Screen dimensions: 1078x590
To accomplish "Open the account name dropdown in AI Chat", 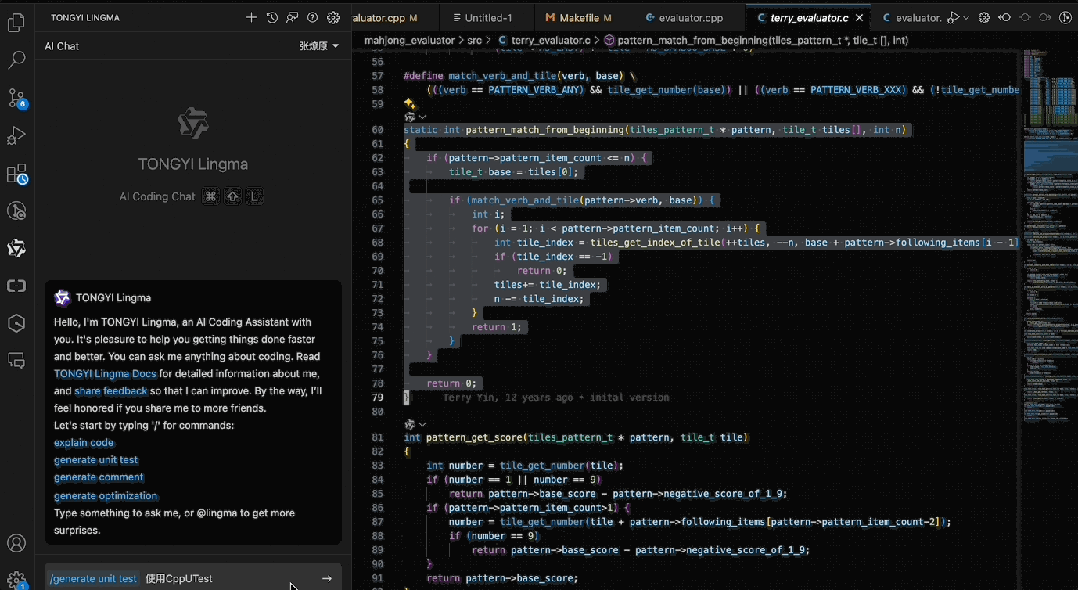I will click(319, 46).
